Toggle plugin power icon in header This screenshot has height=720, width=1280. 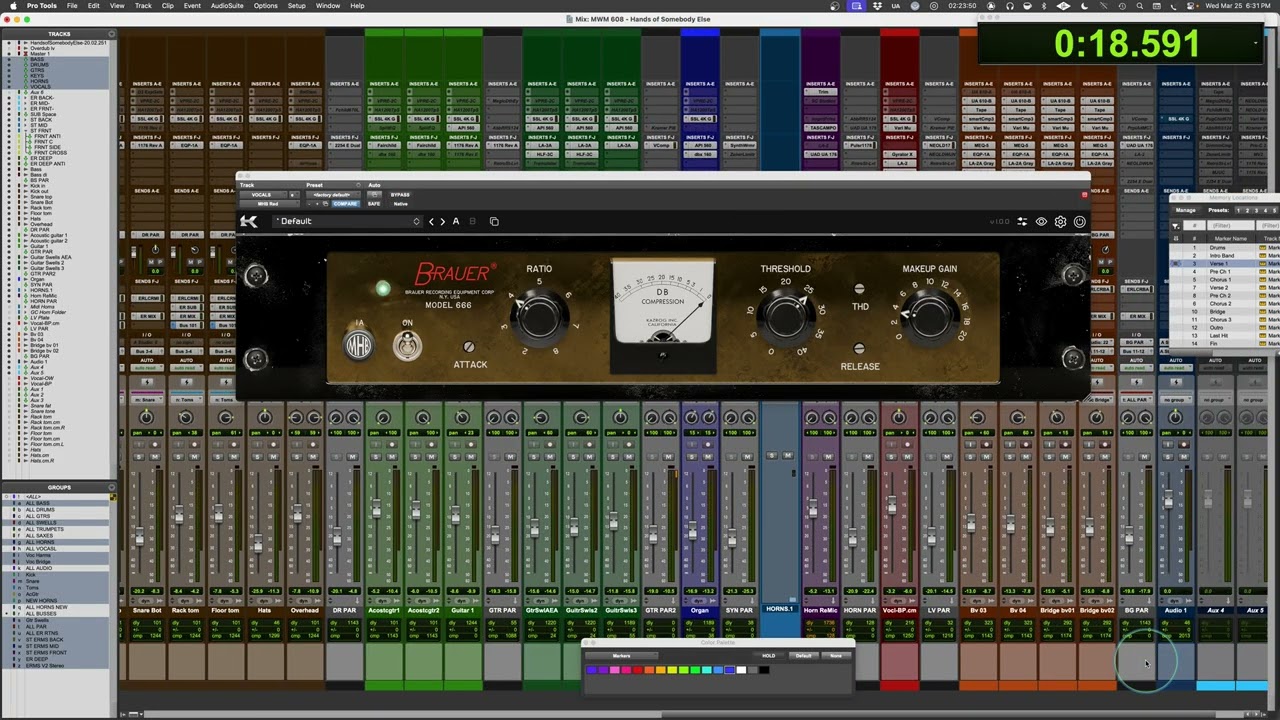(1079, 222)
